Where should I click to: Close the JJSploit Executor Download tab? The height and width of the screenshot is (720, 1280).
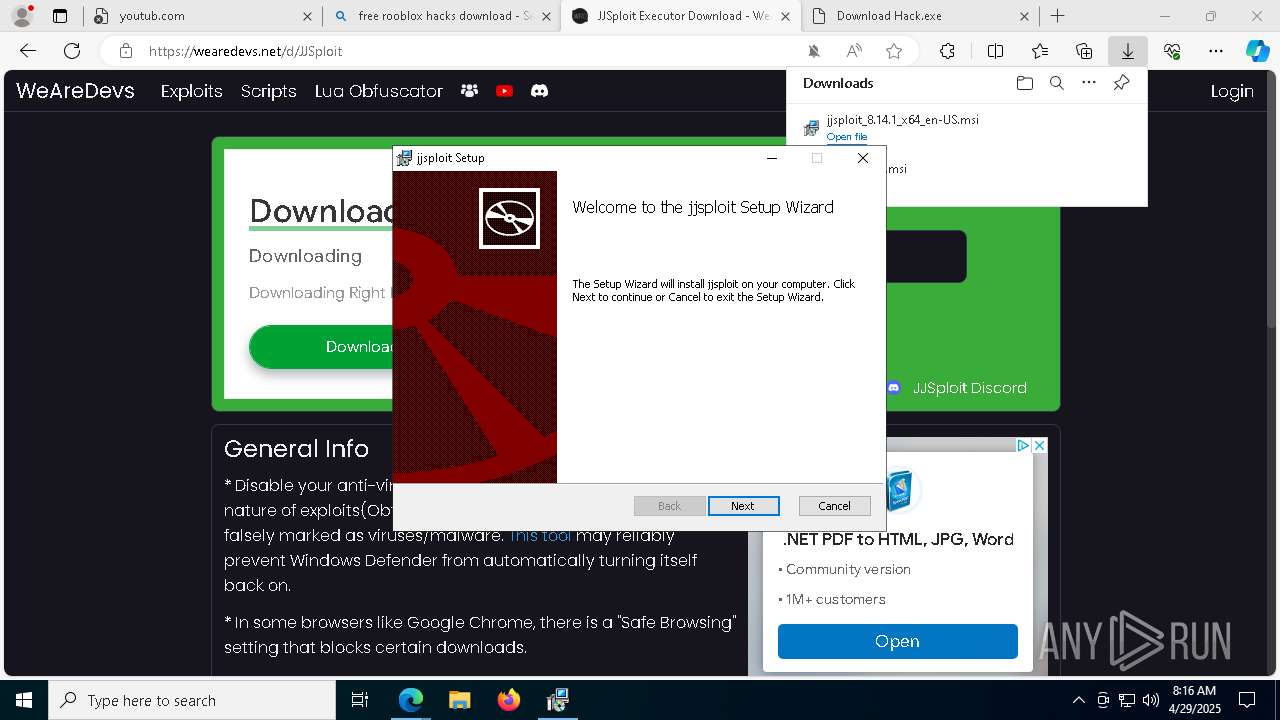[x=785, y=16]
